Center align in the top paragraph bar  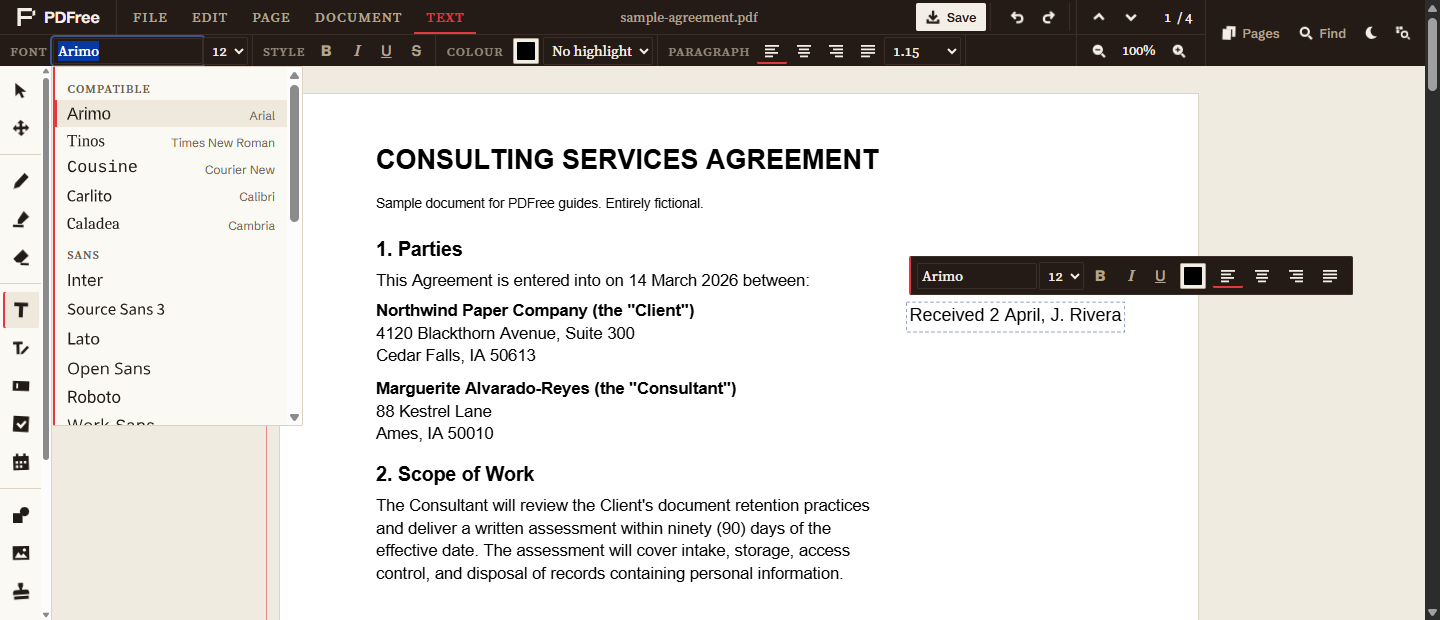click(x=804, y=51)
